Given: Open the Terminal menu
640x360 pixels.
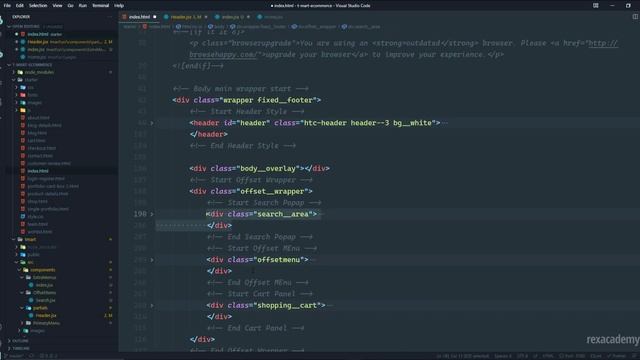Looking at the screenshot, I should coord(100,6).
